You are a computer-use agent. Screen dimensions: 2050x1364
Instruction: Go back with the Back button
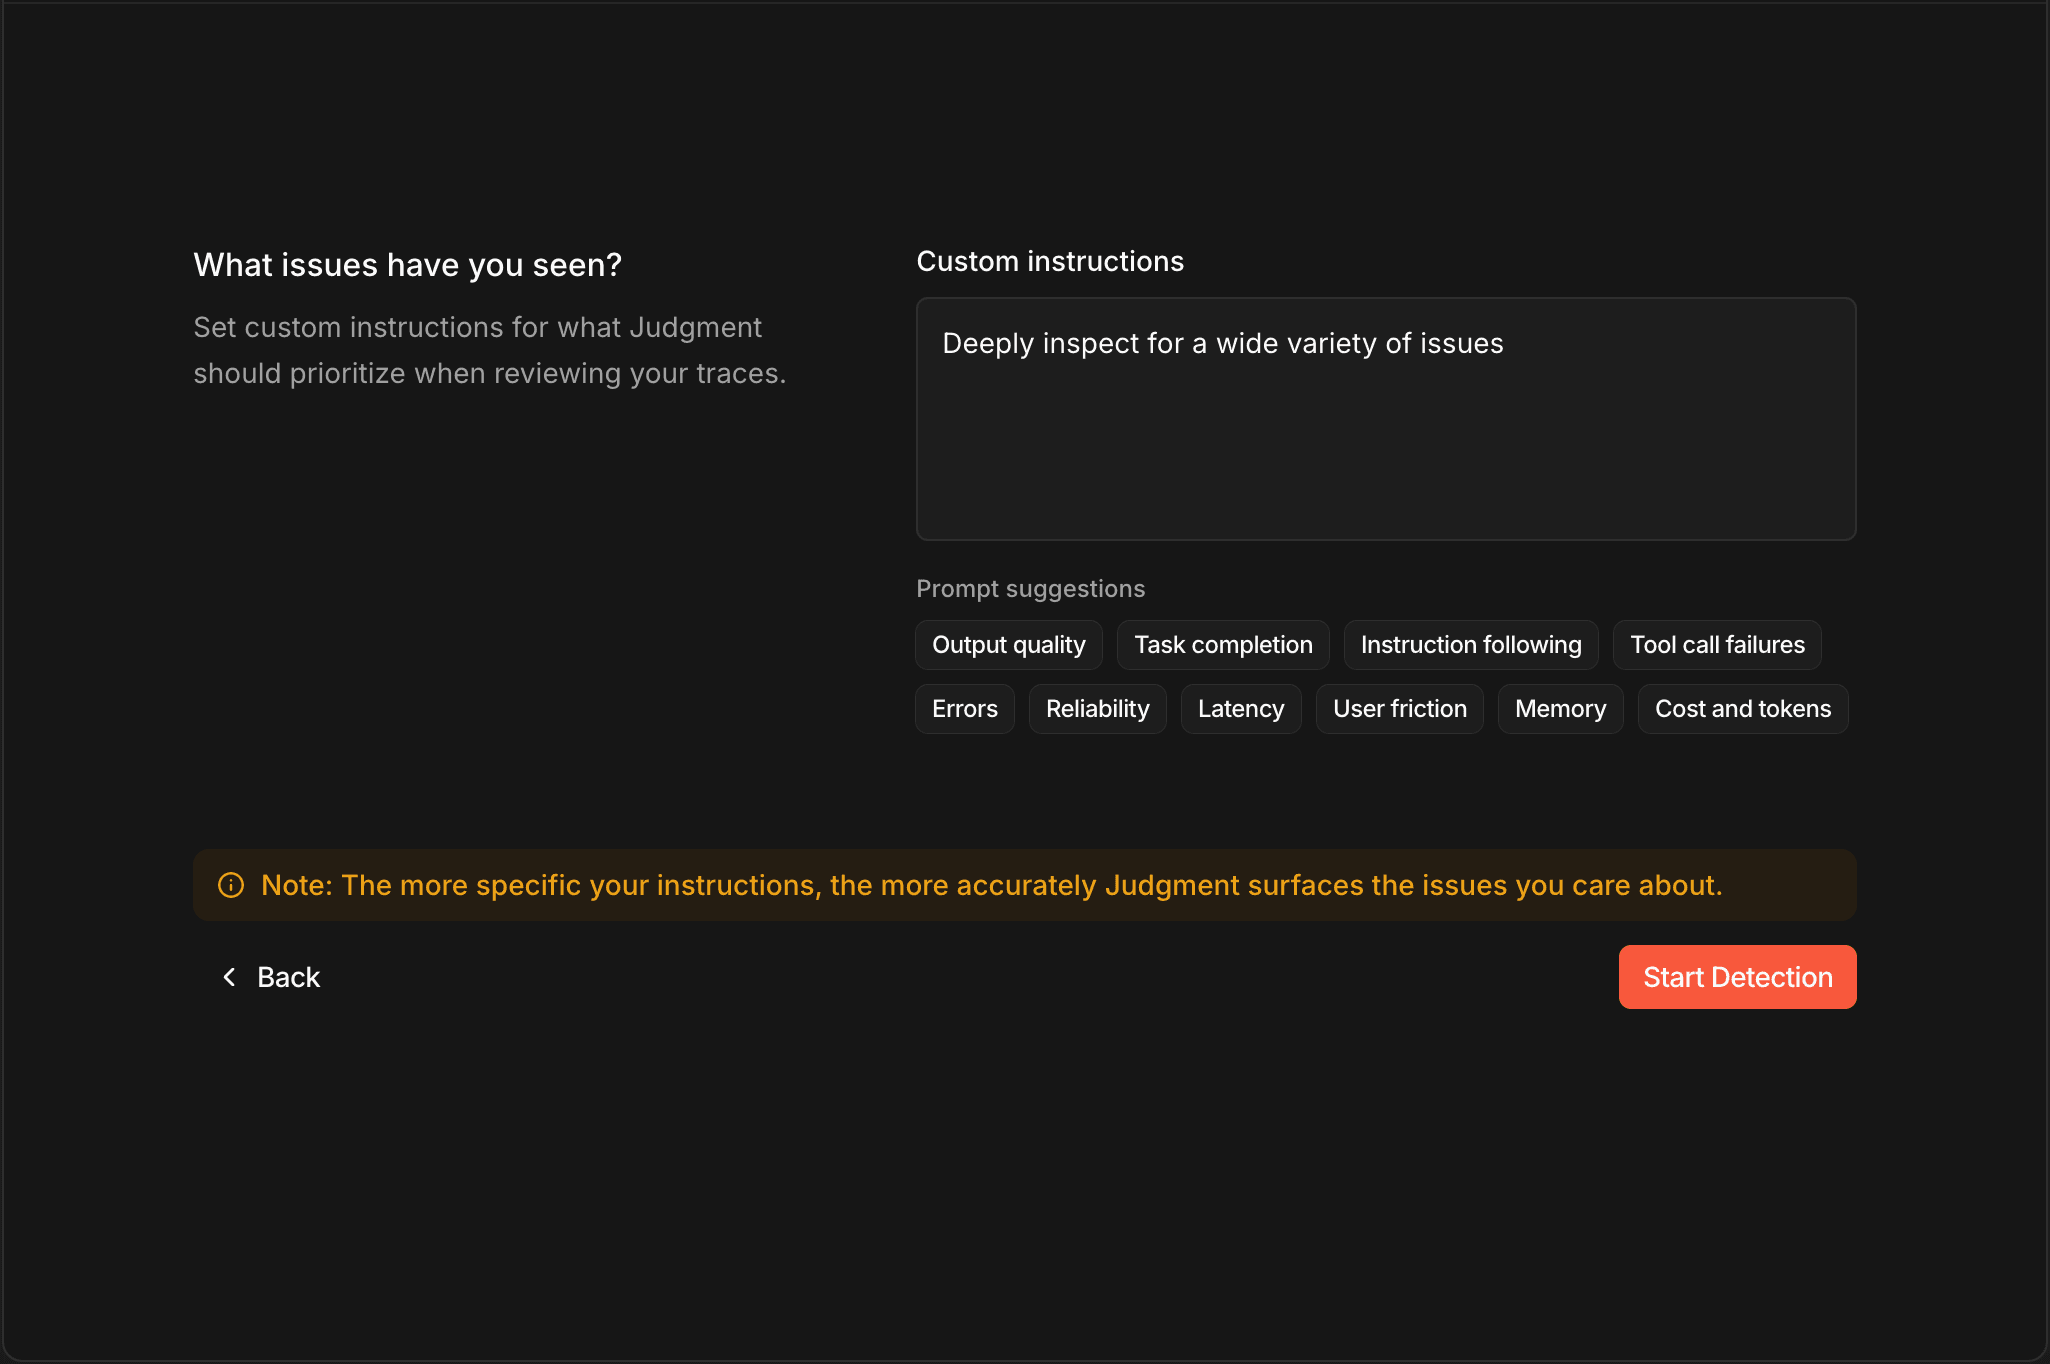point(270,977)
